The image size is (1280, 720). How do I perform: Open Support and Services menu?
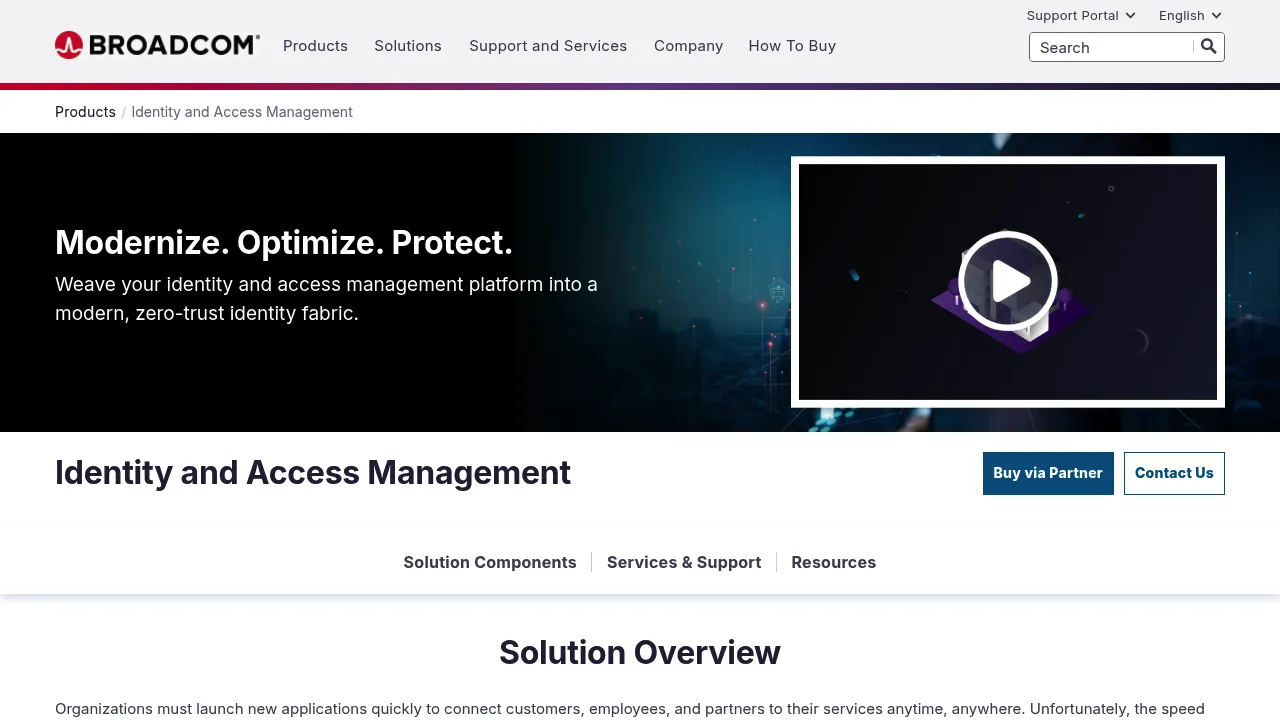(548, 46)
